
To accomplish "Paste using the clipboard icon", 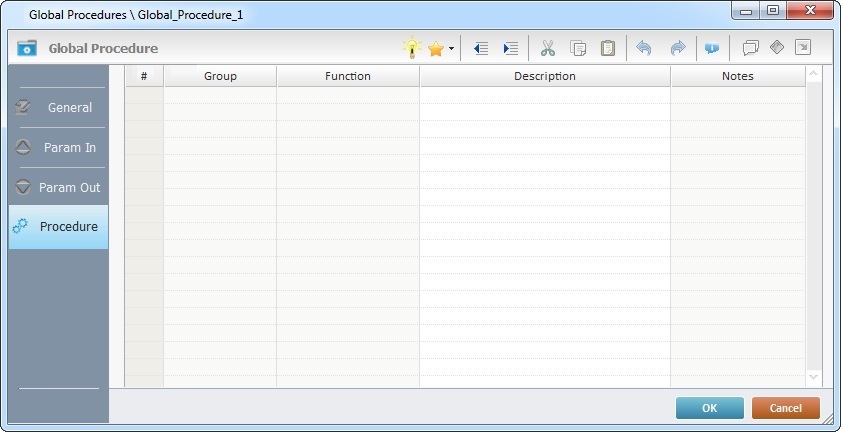I will click(x=607, y=48).
